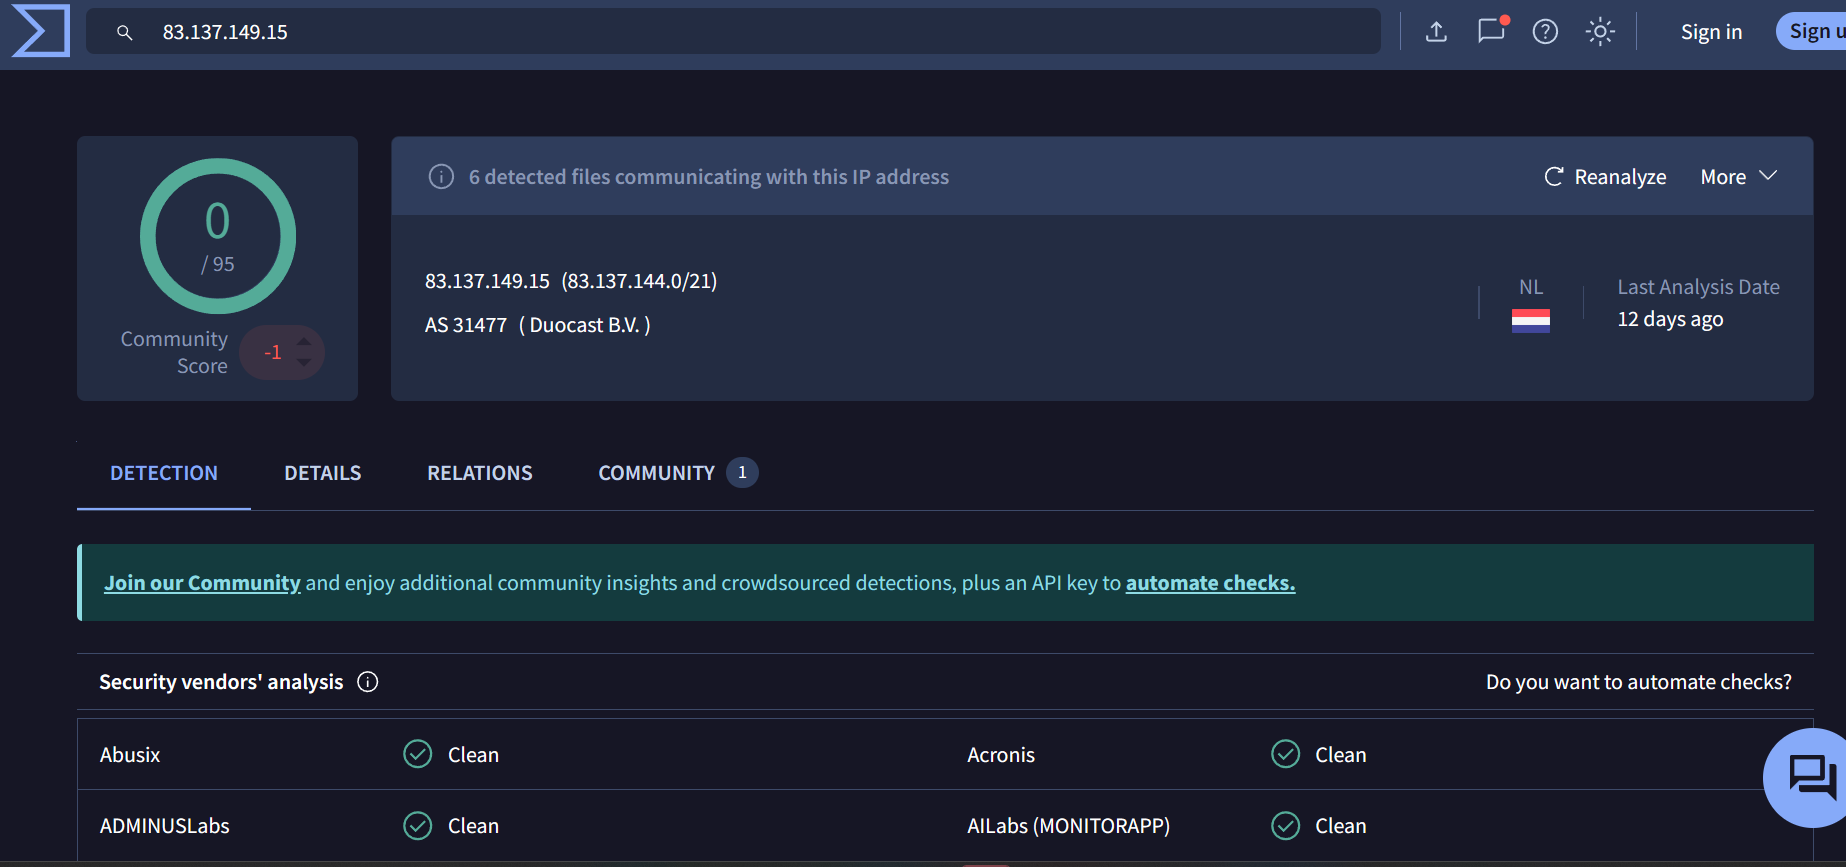This screenshot has width=1846, height=867.
Task: Click the VirusTotal sigma logo
Action: coord(40,31)
